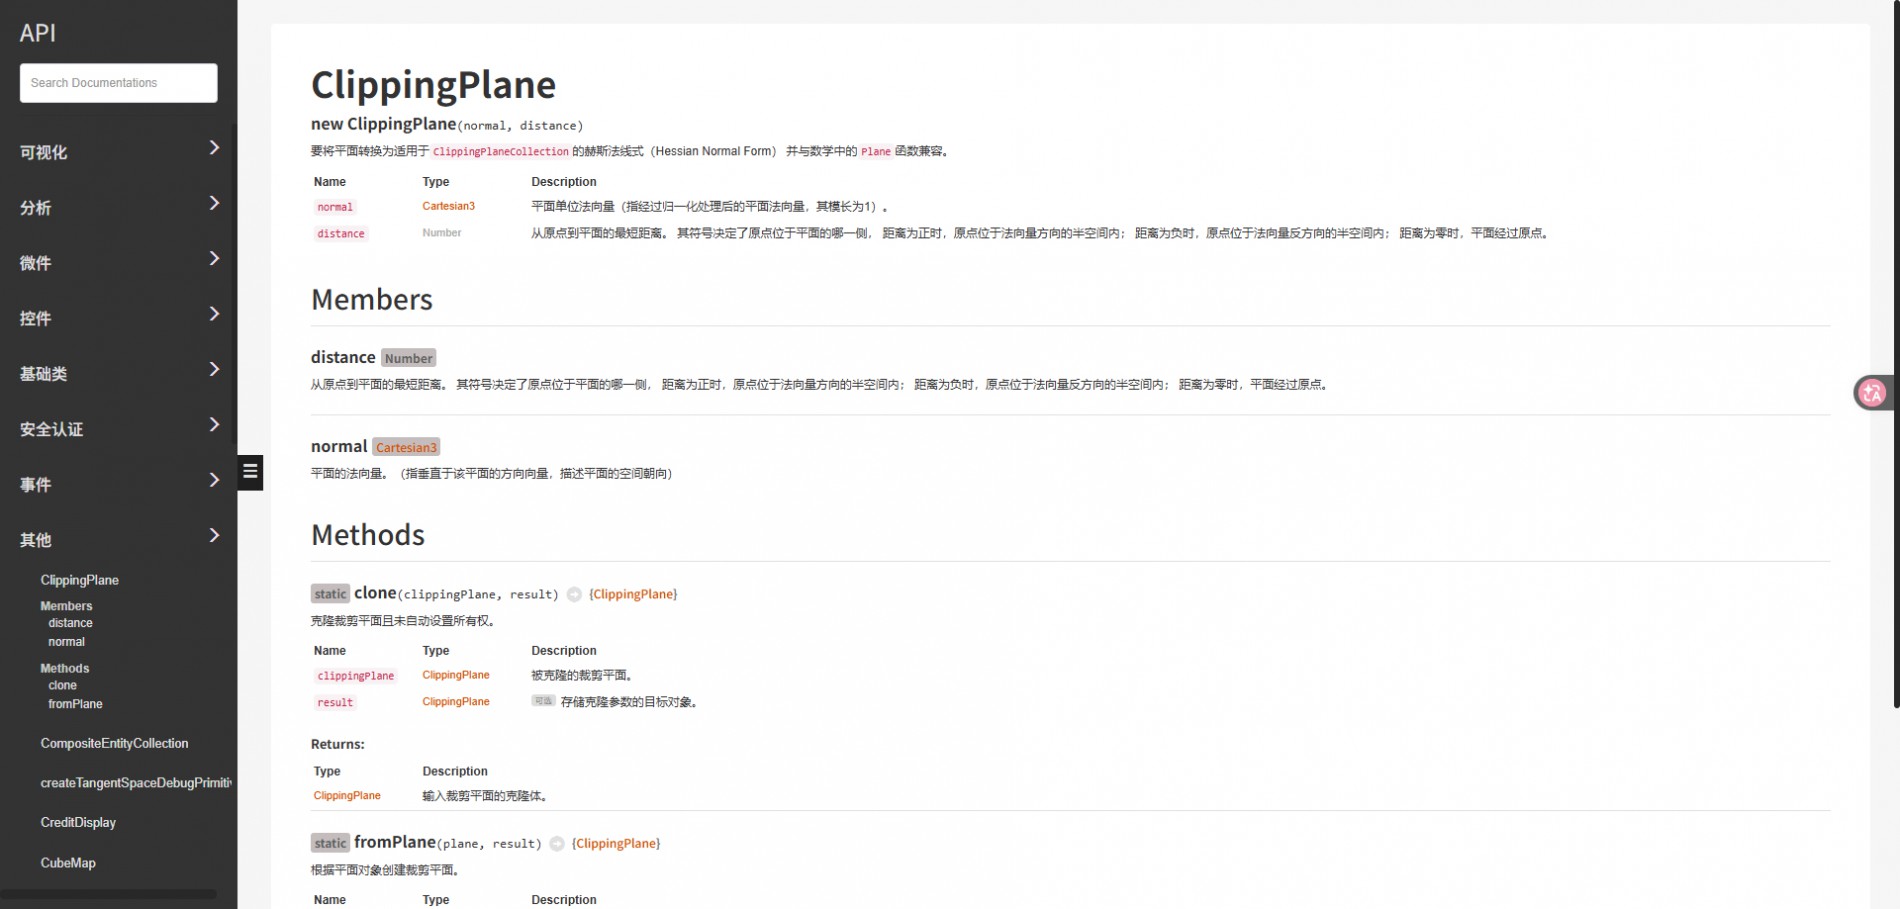Expand the 可视化 sidebar category
This screenshot has height=909, width=1900.
coord(214,148)
